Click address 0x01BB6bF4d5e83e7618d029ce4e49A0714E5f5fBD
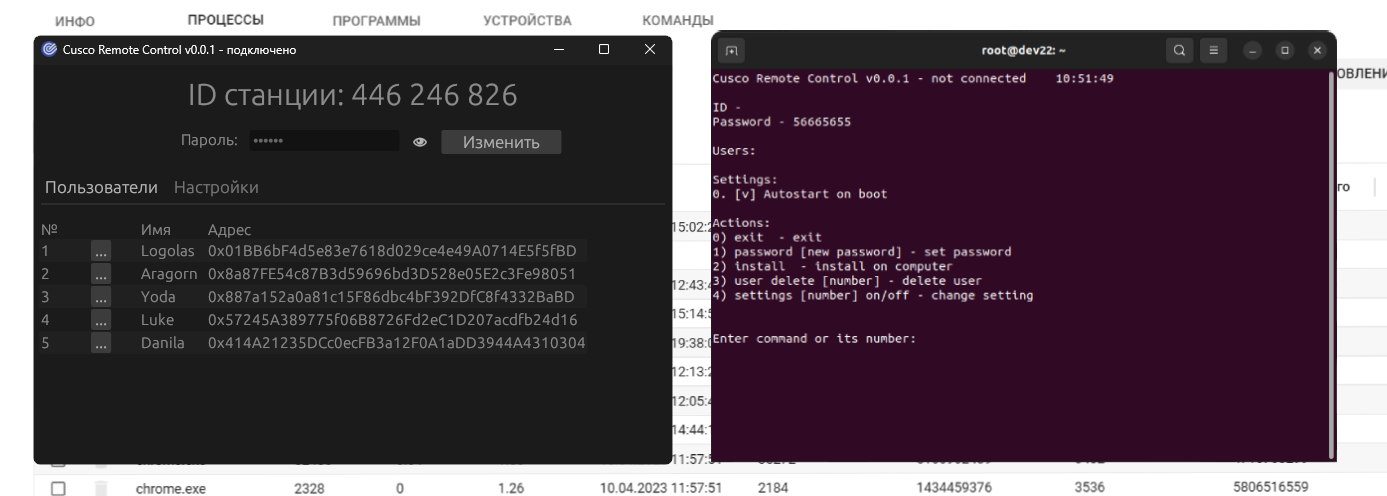 392,251
